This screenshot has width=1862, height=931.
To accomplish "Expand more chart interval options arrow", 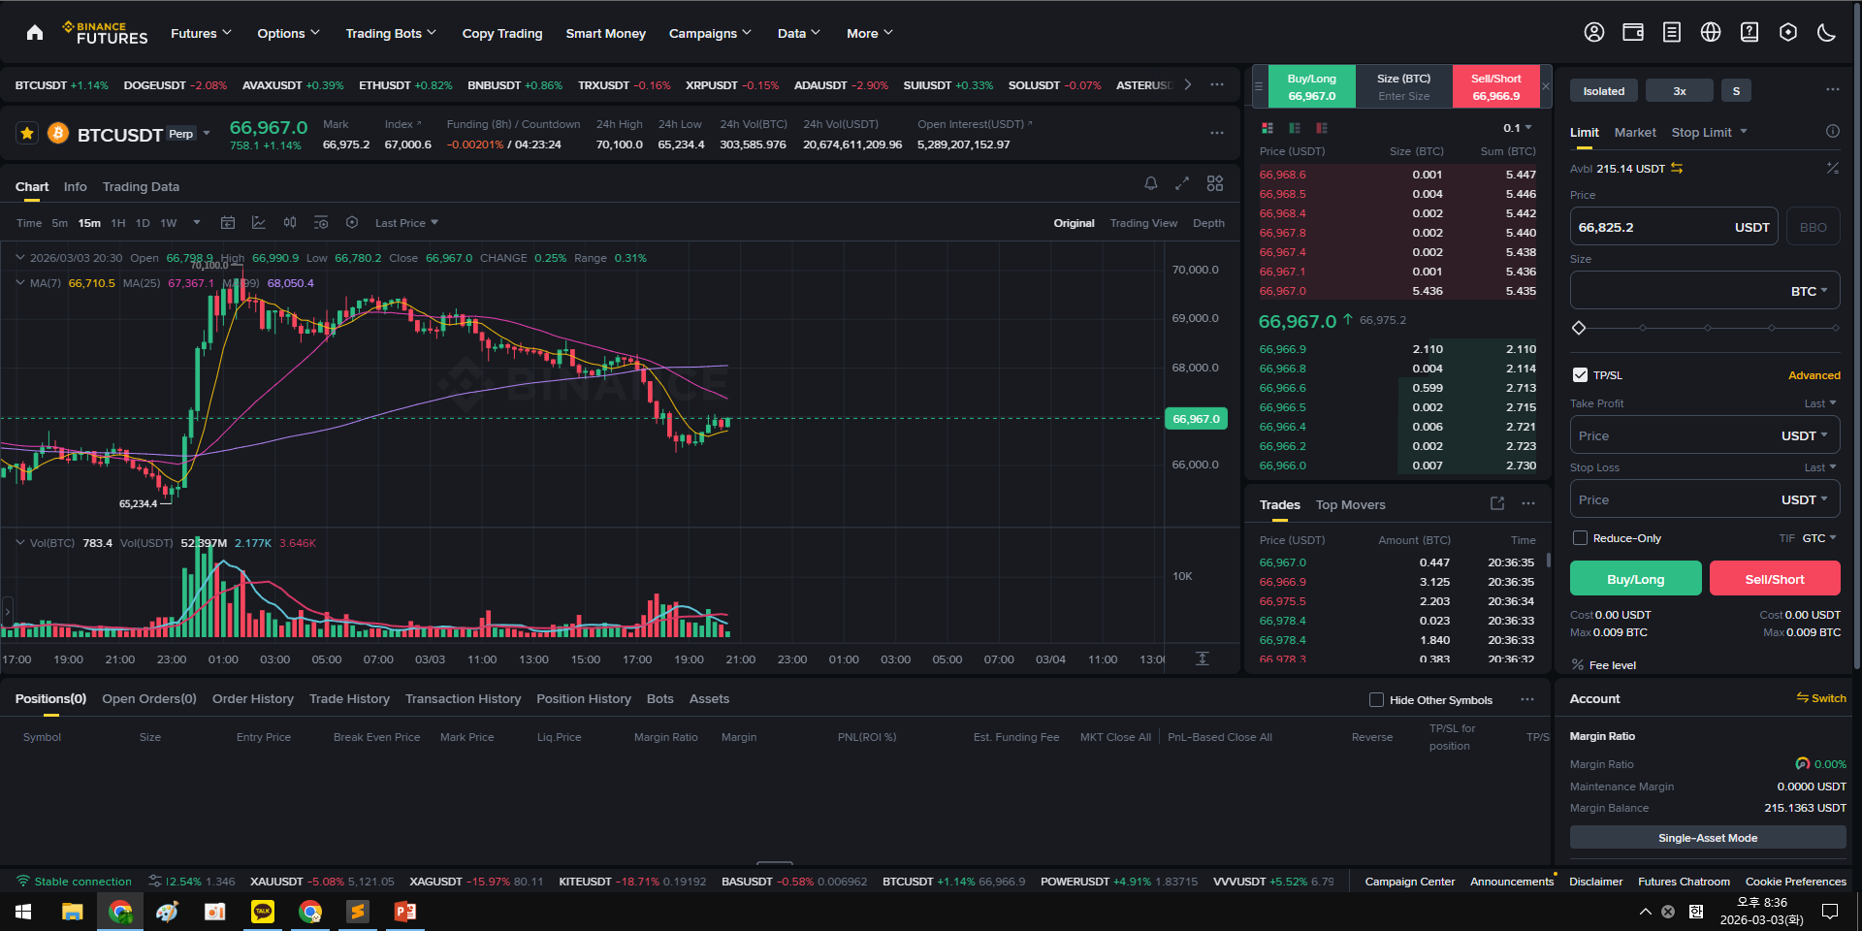I will pyautogui.click(x=197, y=223).
